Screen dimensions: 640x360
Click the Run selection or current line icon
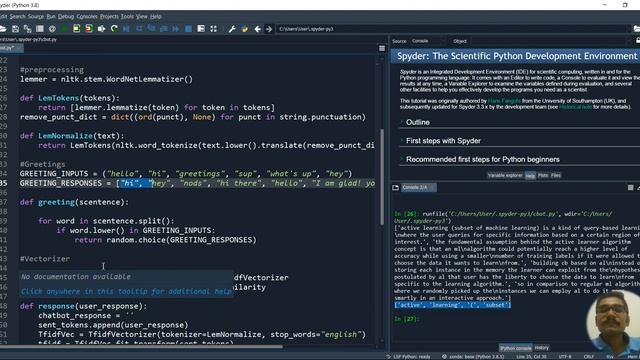[101, 29]
